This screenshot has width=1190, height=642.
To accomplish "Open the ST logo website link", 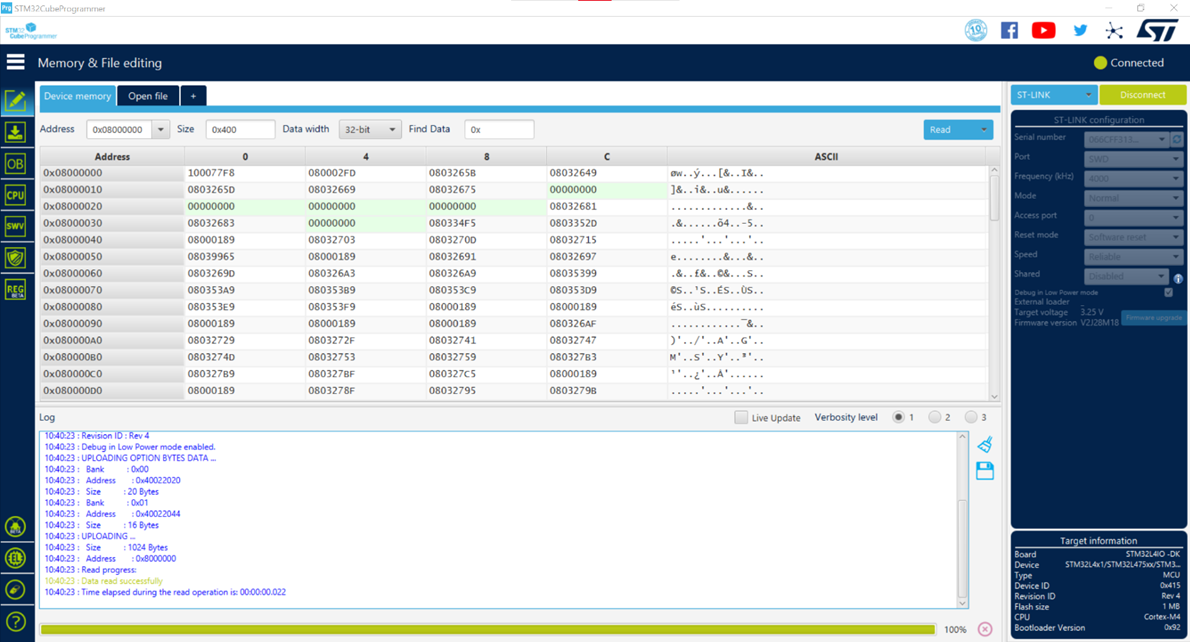I will 1157,30.
